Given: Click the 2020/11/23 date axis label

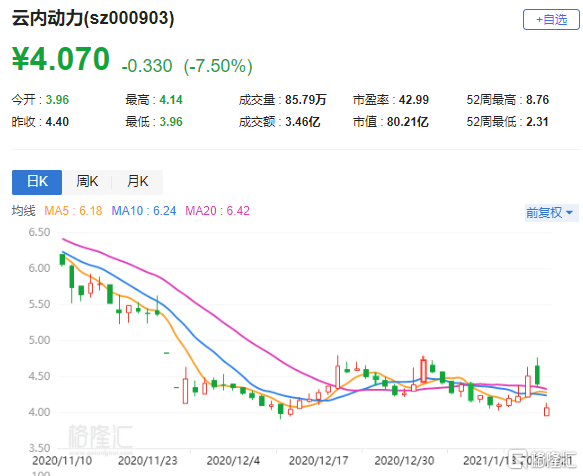Looking at the screenshot, I should coord(148,461).
